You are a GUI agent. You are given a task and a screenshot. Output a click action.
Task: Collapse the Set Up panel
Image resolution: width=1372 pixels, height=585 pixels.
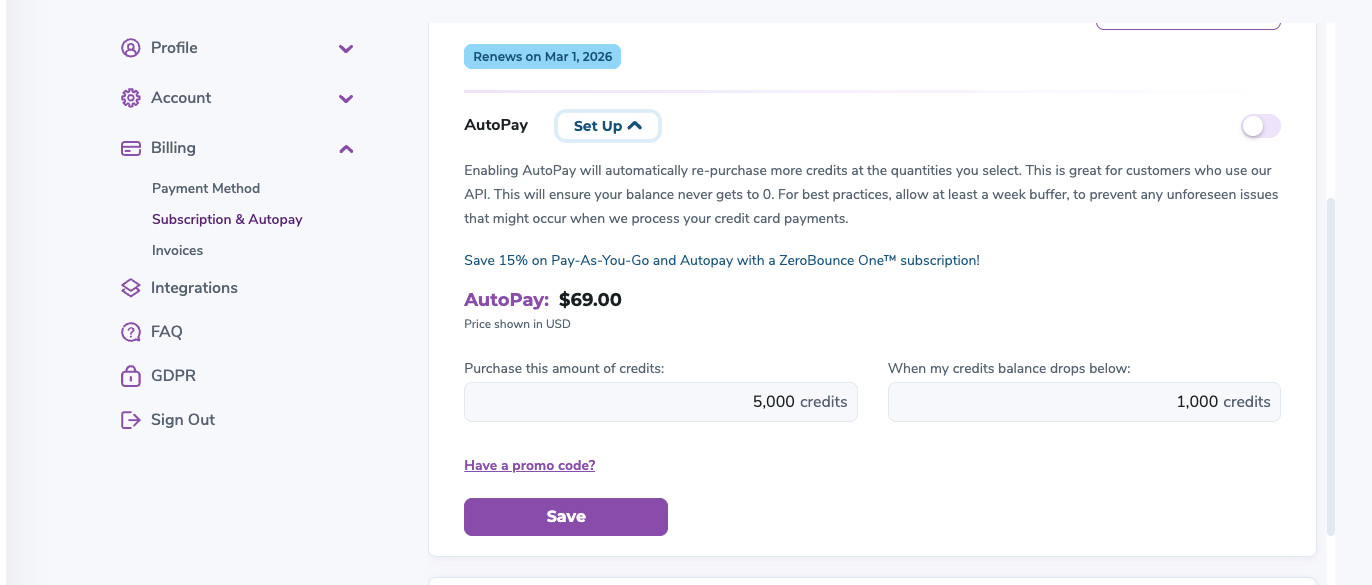click(607, 125)
